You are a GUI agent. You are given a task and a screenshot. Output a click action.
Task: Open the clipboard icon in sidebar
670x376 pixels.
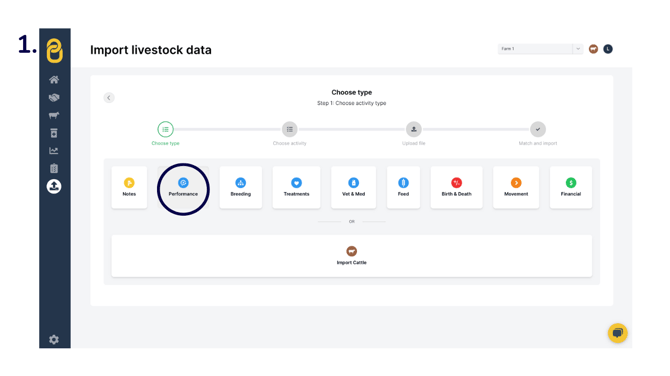coord(54,168)
